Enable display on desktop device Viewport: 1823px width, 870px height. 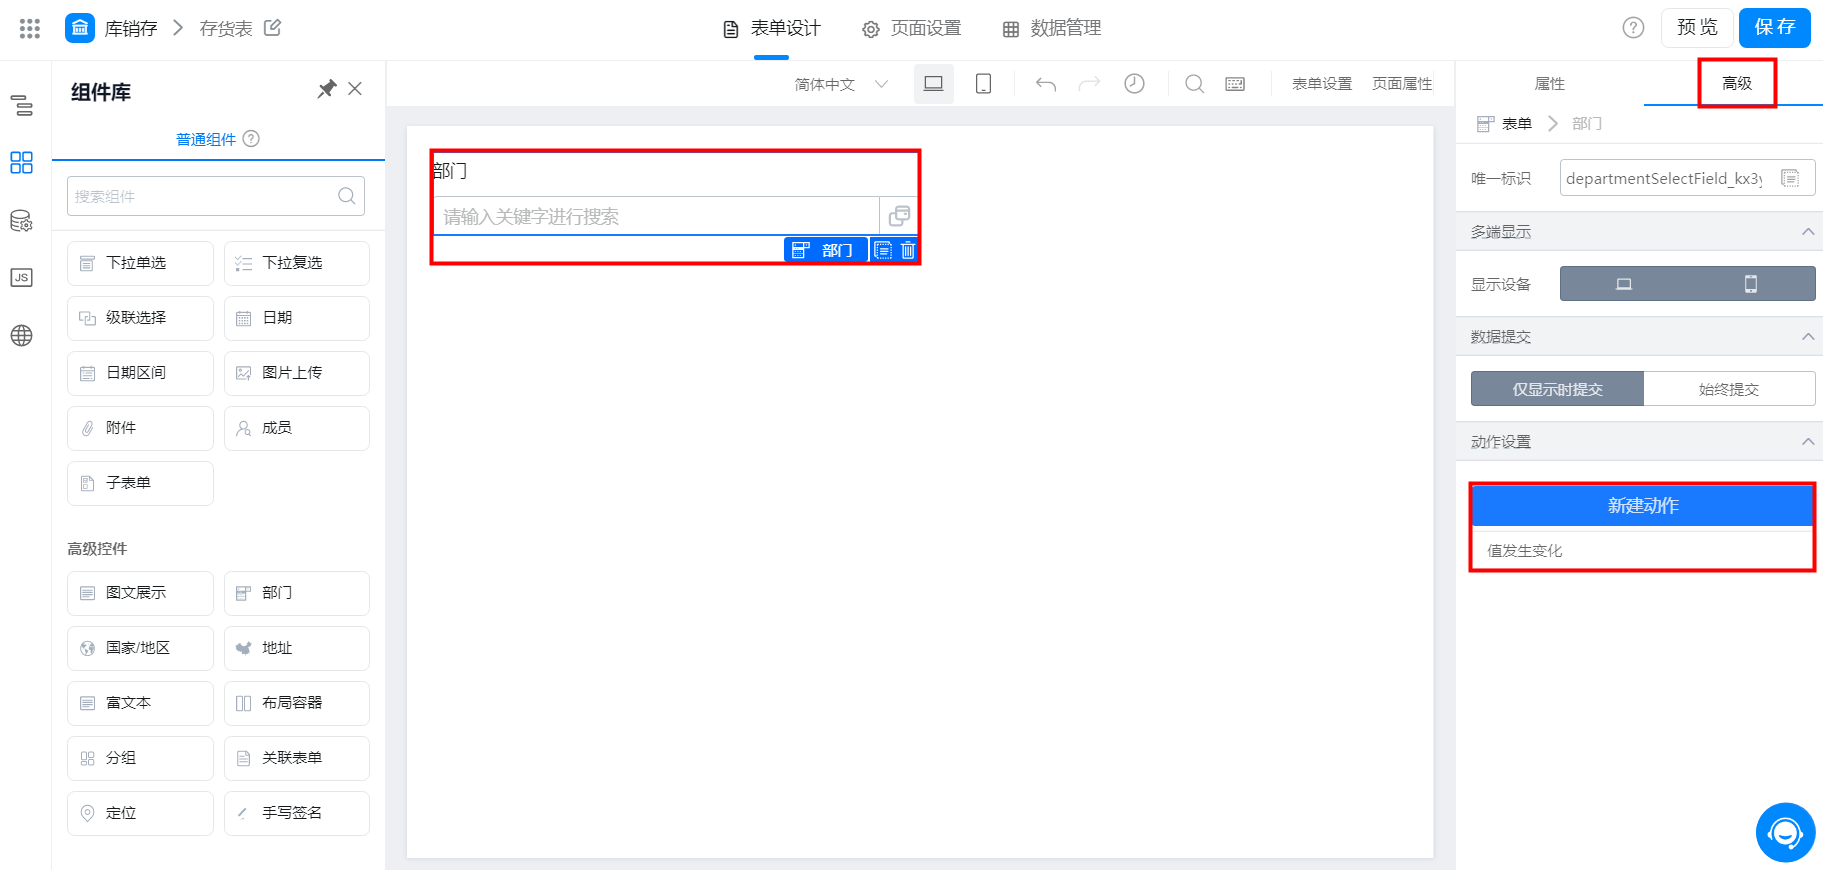pos(1624,284)
